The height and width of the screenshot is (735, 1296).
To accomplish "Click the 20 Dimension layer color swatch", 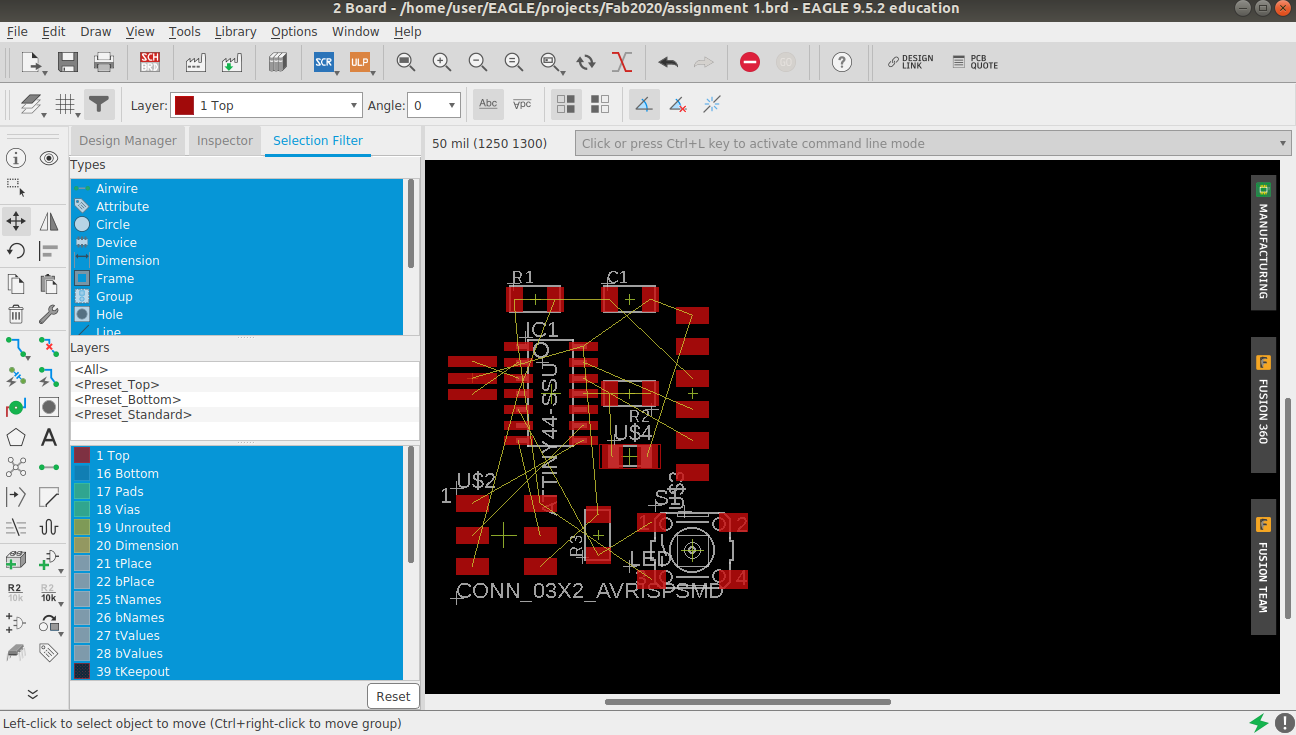I will pyautogui.click(x=82, y=545).
